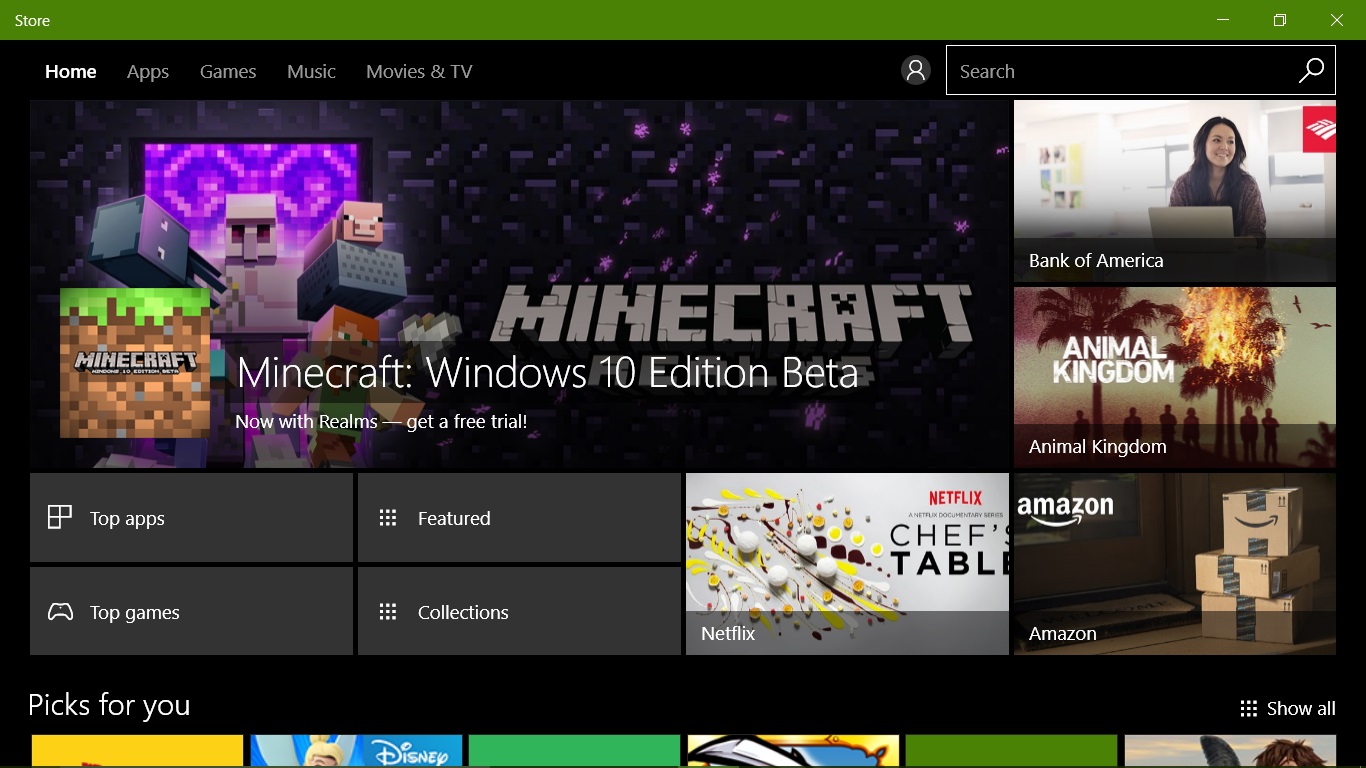Click the Store window title
1366x768 pixels.
click(32, 20)
